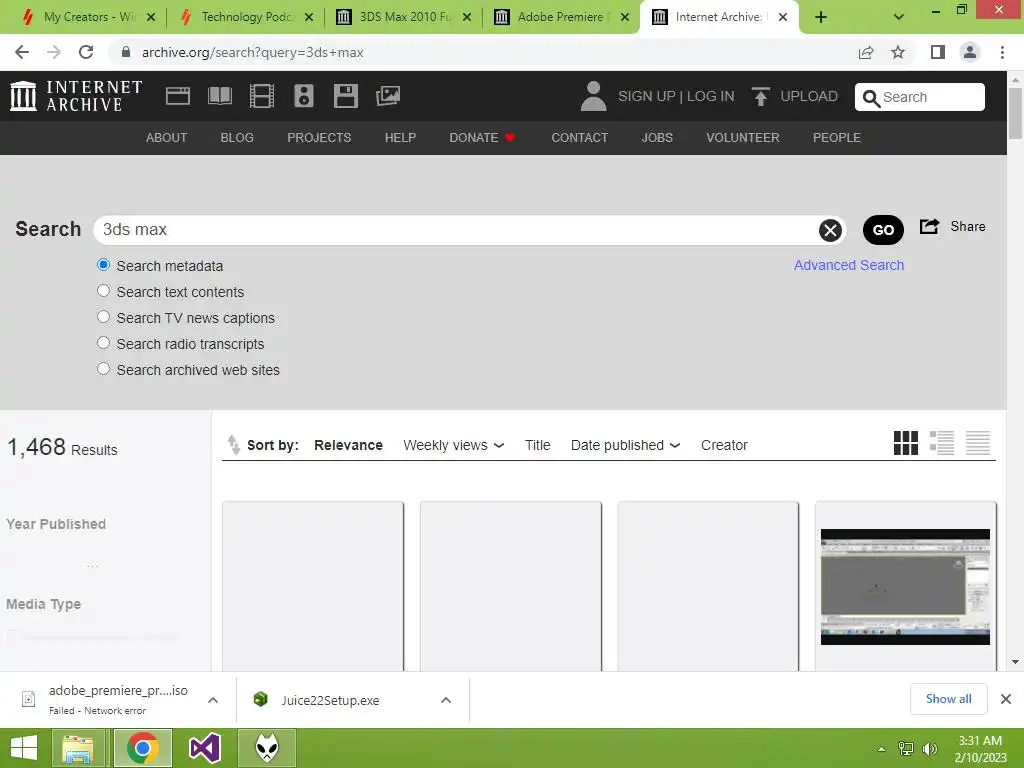1024x768 pixels.
Task: Clear the 3ds max search query
Action: 830,230
